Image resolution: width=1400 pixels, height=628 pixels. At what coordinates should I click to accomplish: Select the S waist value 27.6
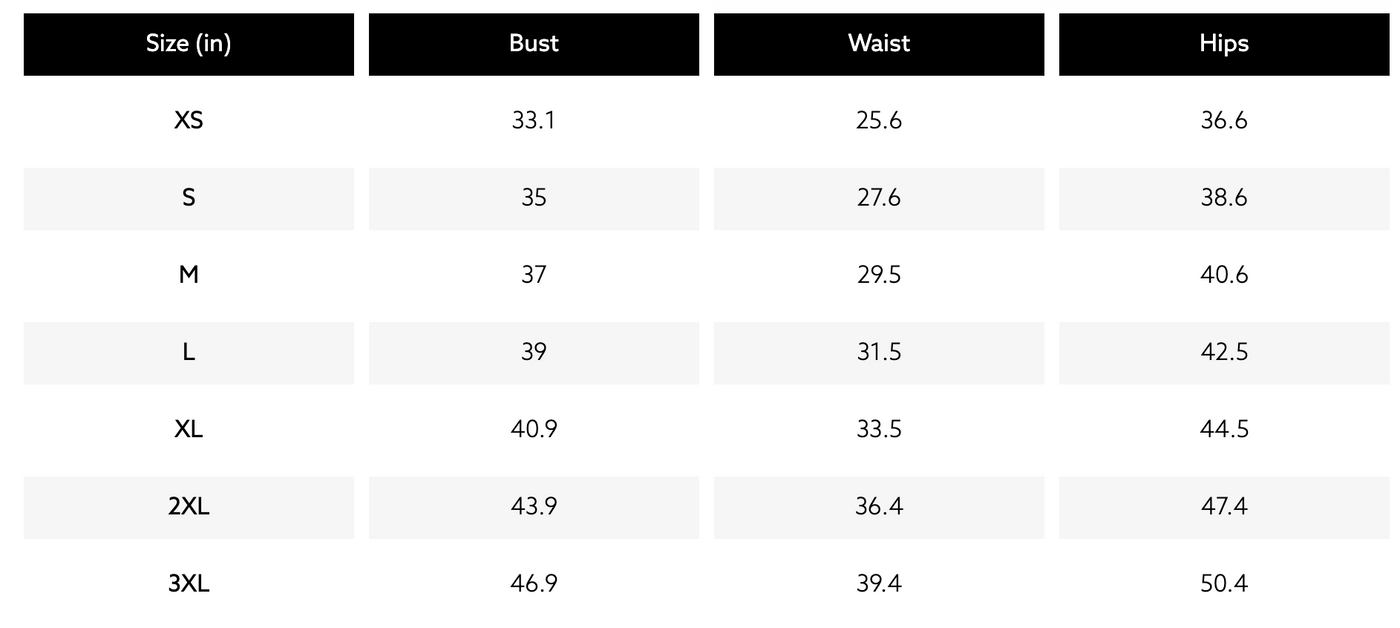pos(878,198)
